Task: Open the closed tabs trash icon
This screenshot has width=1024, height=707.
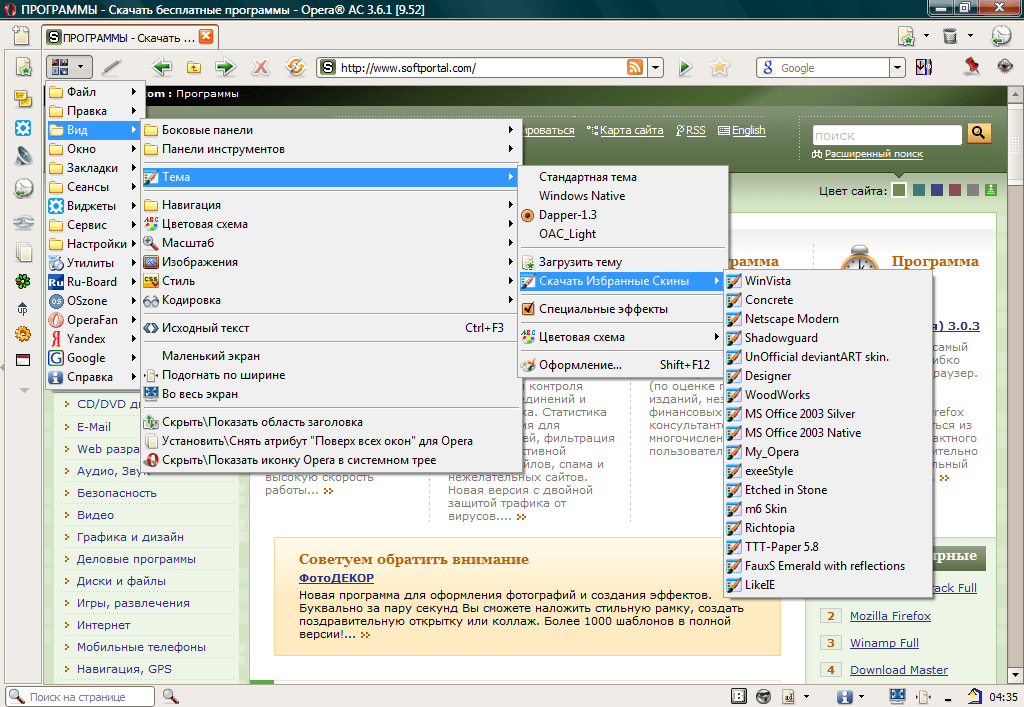Action: click(950, 35)
